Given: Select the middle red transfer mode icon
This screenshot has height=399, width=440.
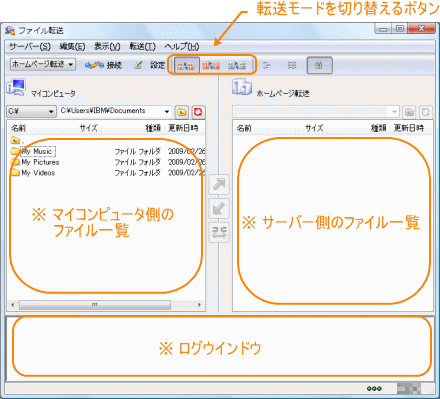Looking at the screenshot, I should 211,65.
